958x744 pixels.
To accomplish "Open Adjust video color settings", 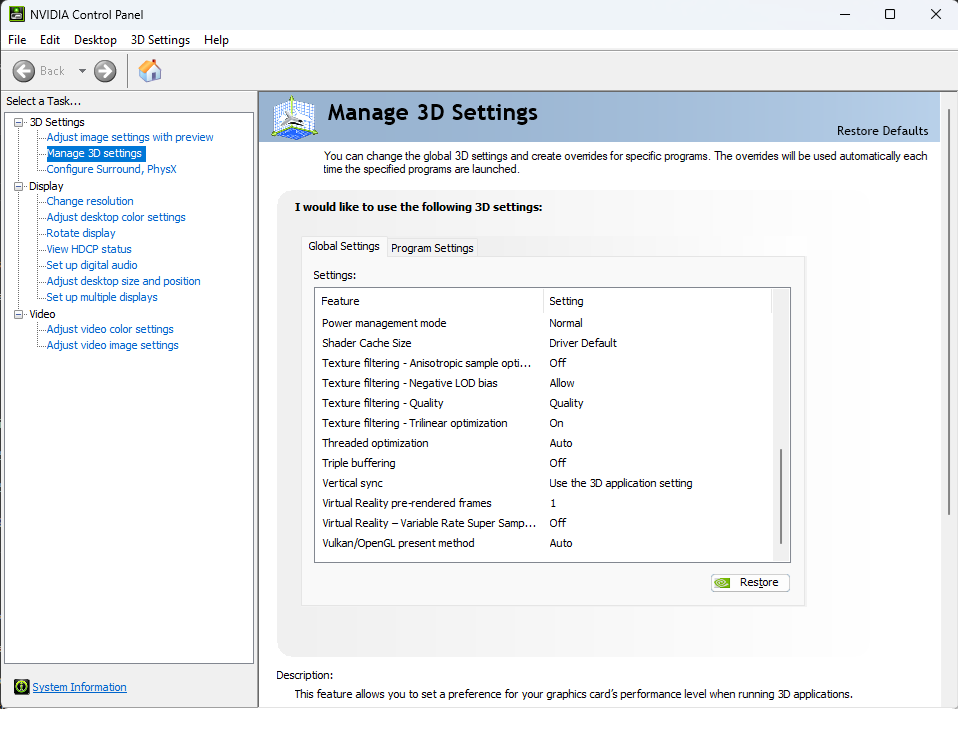I will coord(110,329).
